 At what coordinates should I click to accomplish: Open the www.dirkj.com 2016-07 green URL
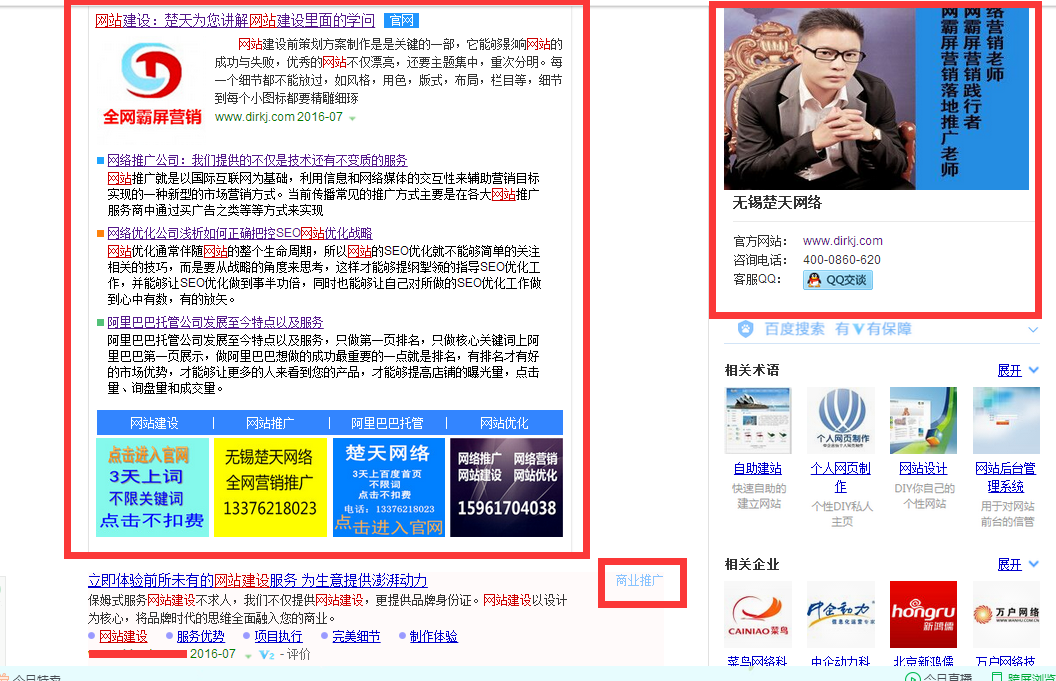(279, 117)
